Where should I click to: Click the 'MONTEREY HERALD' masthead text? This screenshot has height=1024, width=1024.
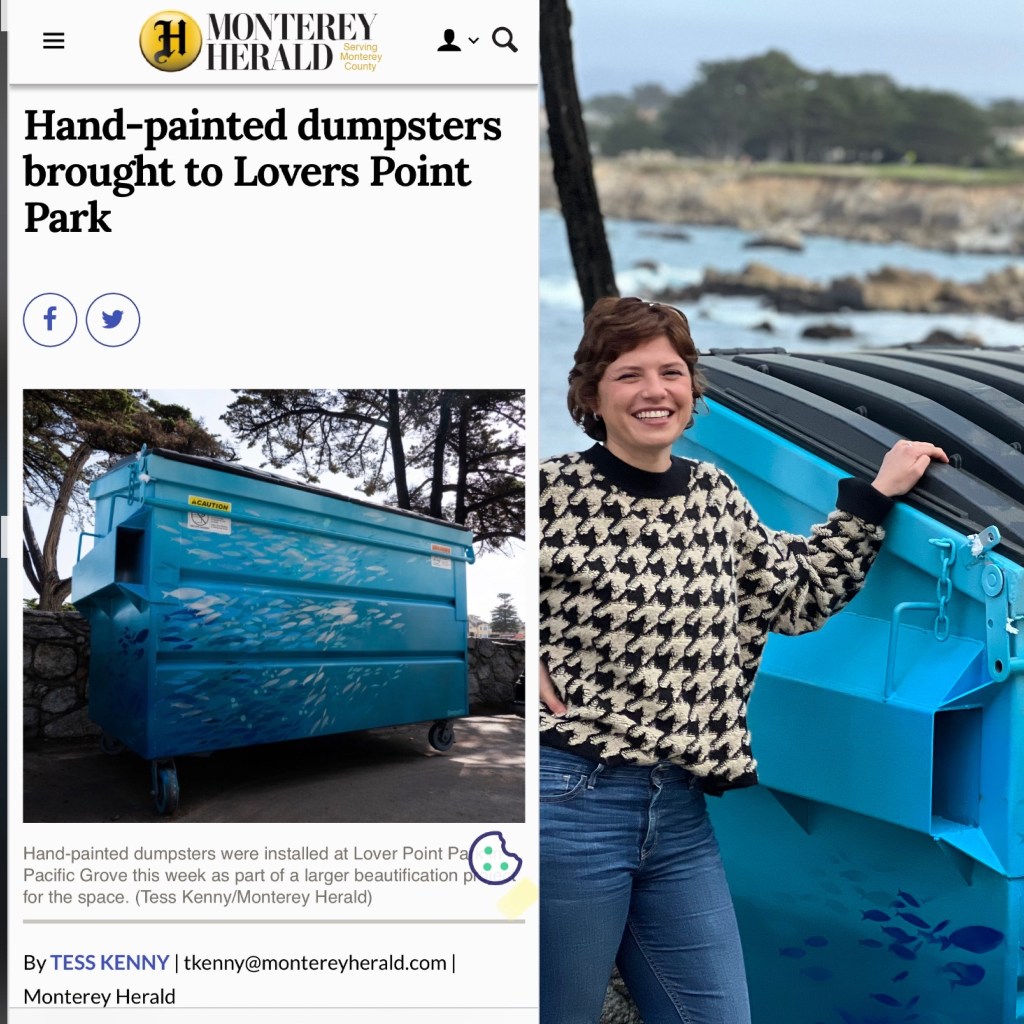click(x=291, y=41)
